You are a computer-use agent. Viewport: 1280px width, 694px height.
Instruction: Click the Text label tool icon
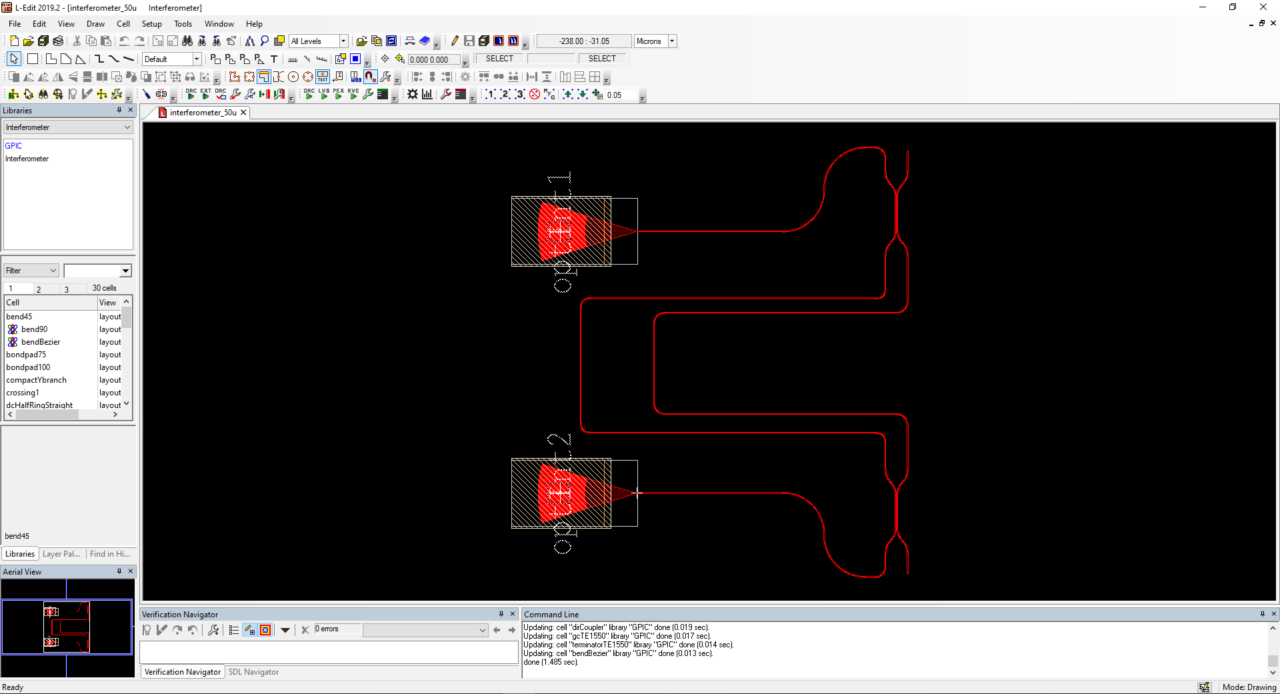(274, 59)
